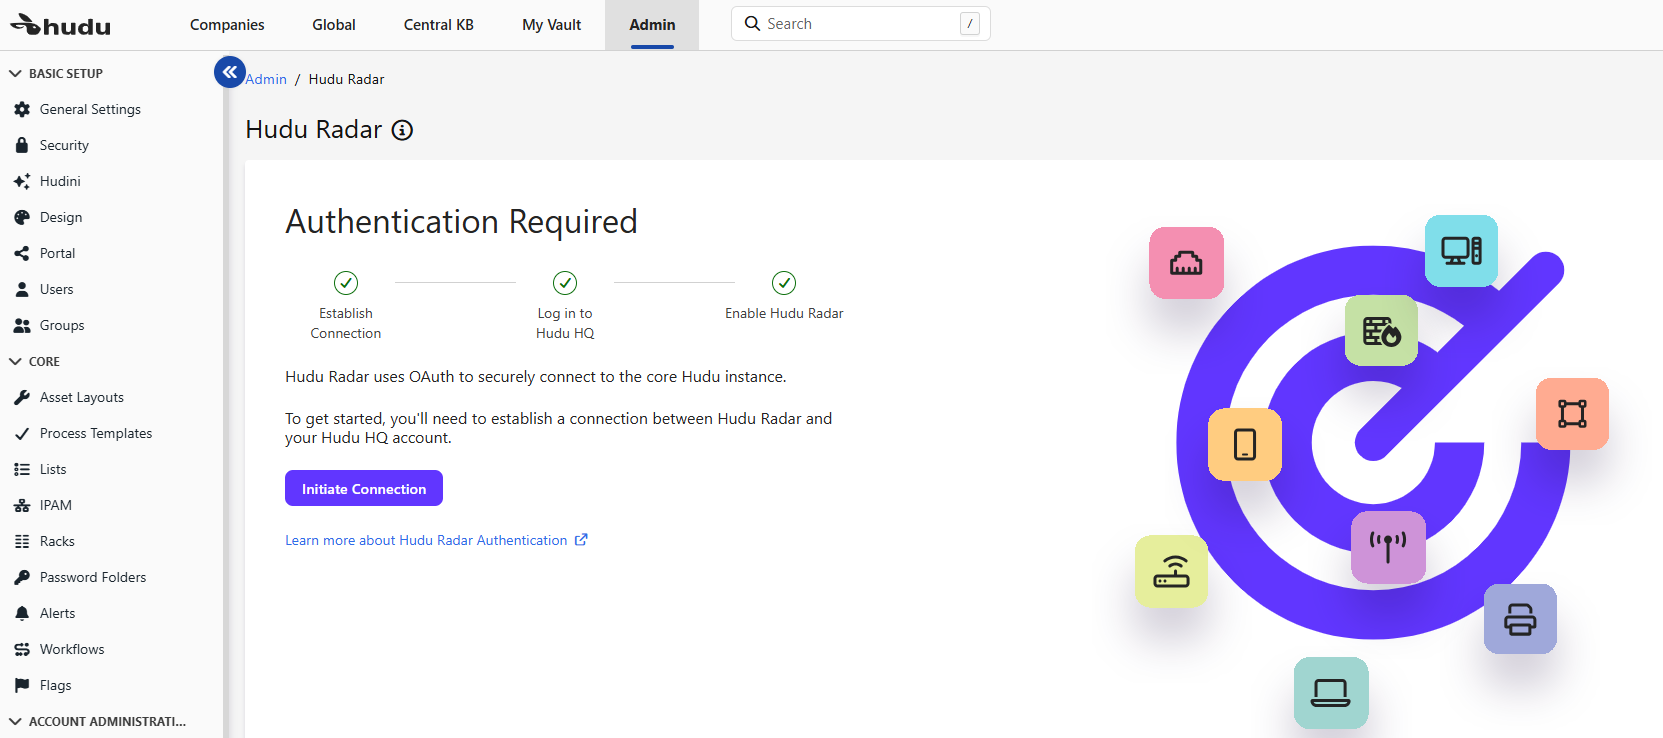Viewport: 1663px width, 738px height.
Task: Click the Hudu Radar breadcrumb text
Action: coord(346,79)
